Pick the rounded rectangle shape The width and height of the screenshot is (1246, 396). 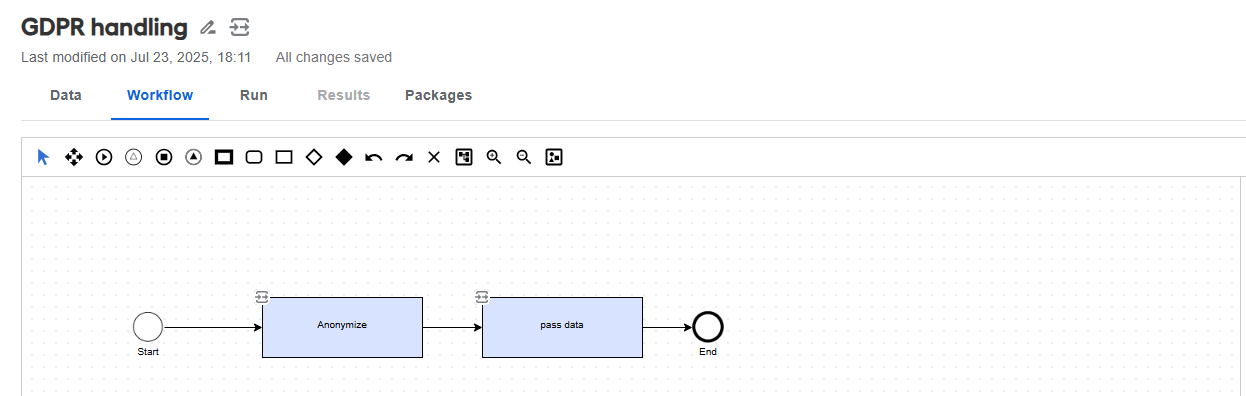(x=254, y=157)
